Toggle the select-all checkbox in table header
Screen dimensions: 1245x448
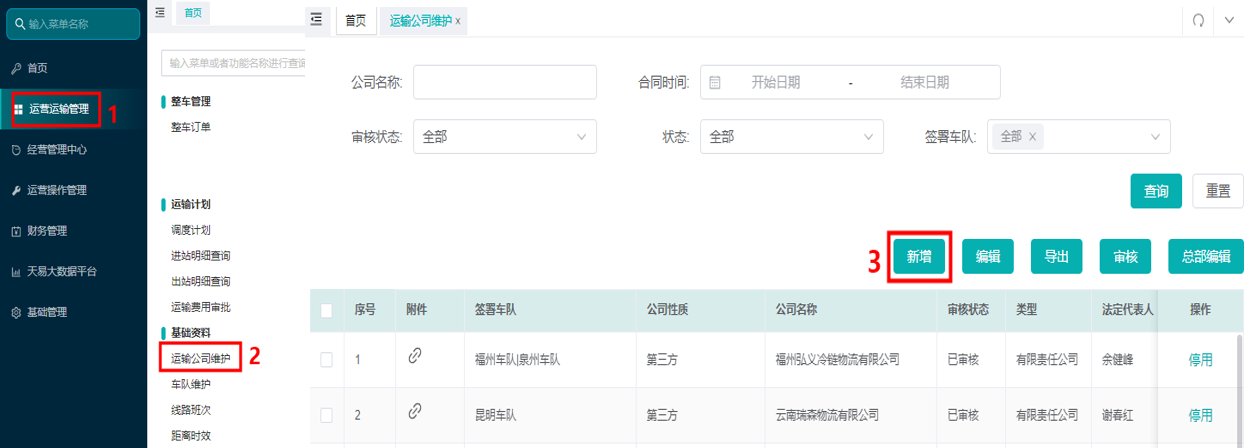tap(326, 311)
